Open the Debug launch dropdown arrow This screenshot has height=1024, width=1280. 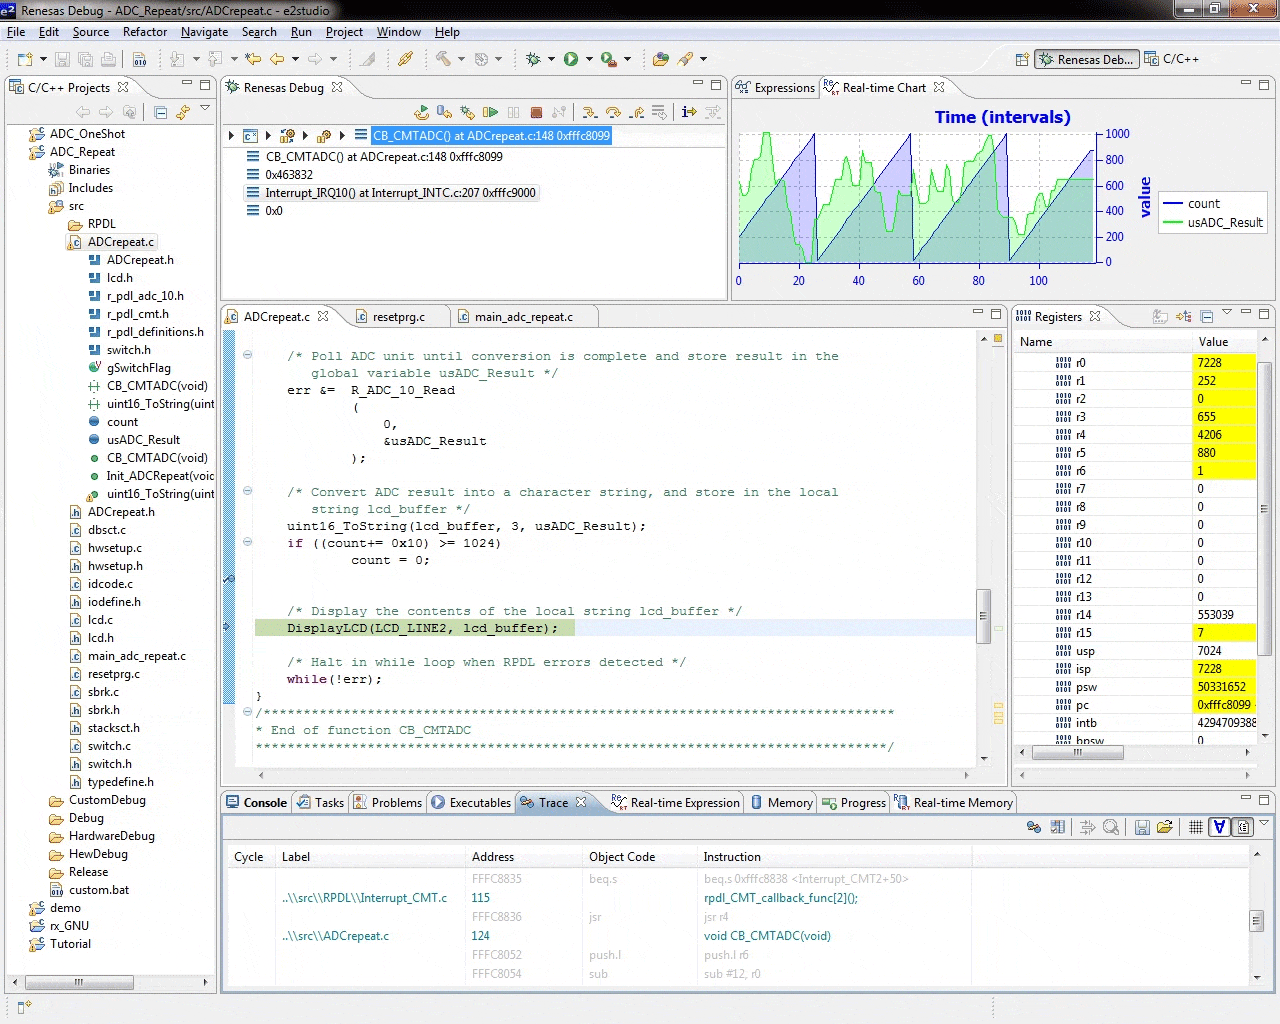(x=551, y=59)
